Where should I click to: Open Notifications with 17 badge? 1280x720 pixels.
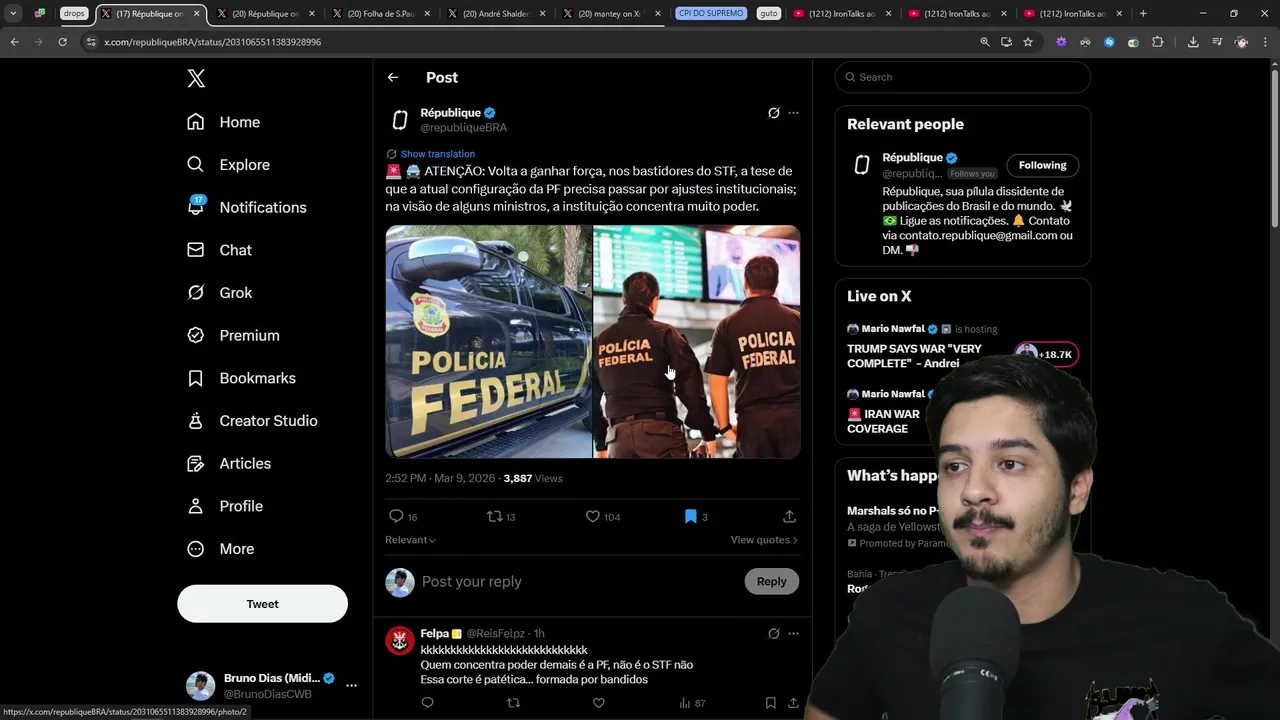click(247, 207)
